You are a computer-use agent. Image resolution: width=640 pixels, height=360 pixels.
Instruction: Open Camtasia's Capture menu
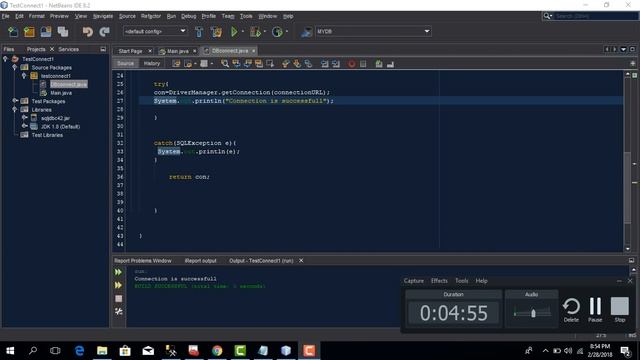pos(413,281)
